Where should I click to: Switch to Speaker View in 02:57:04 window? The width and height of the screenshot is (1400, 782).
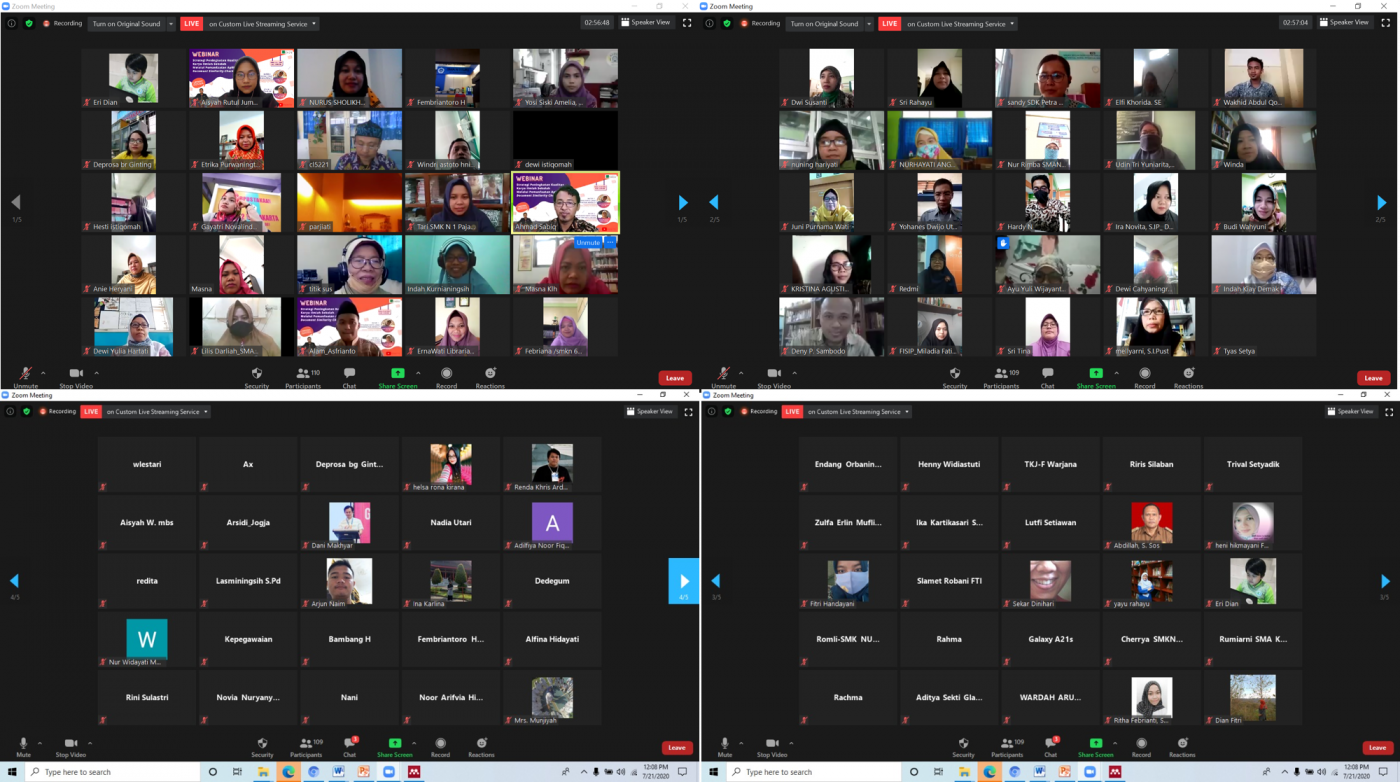1345,23
